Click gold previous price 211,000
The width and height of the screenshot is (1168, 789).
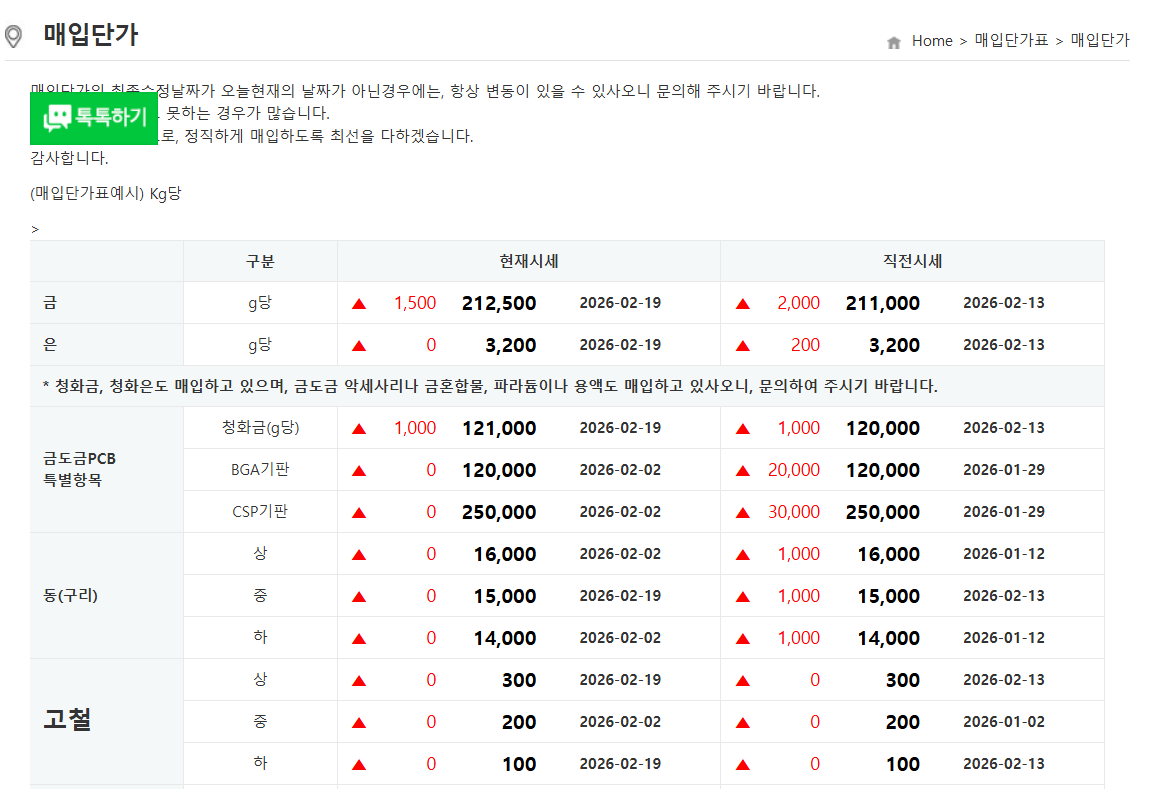tap(883, 303)
